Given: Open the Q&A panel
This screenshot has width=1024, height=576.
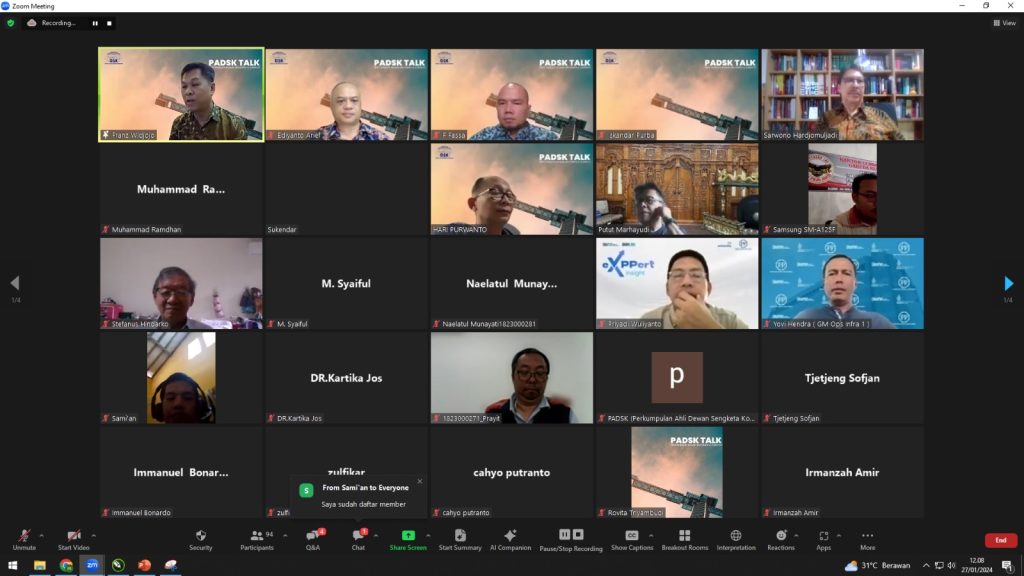Looking at the screenshot, I should [x=313, y=539].
